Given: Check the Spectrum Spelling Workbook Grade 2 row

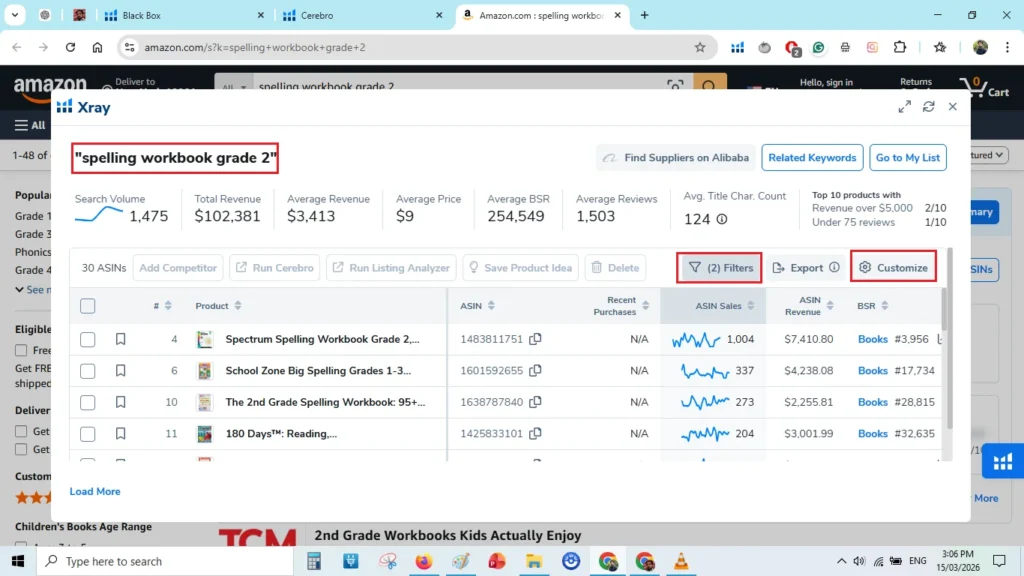Looking at the screenshot, I should (x=87, y=339).
